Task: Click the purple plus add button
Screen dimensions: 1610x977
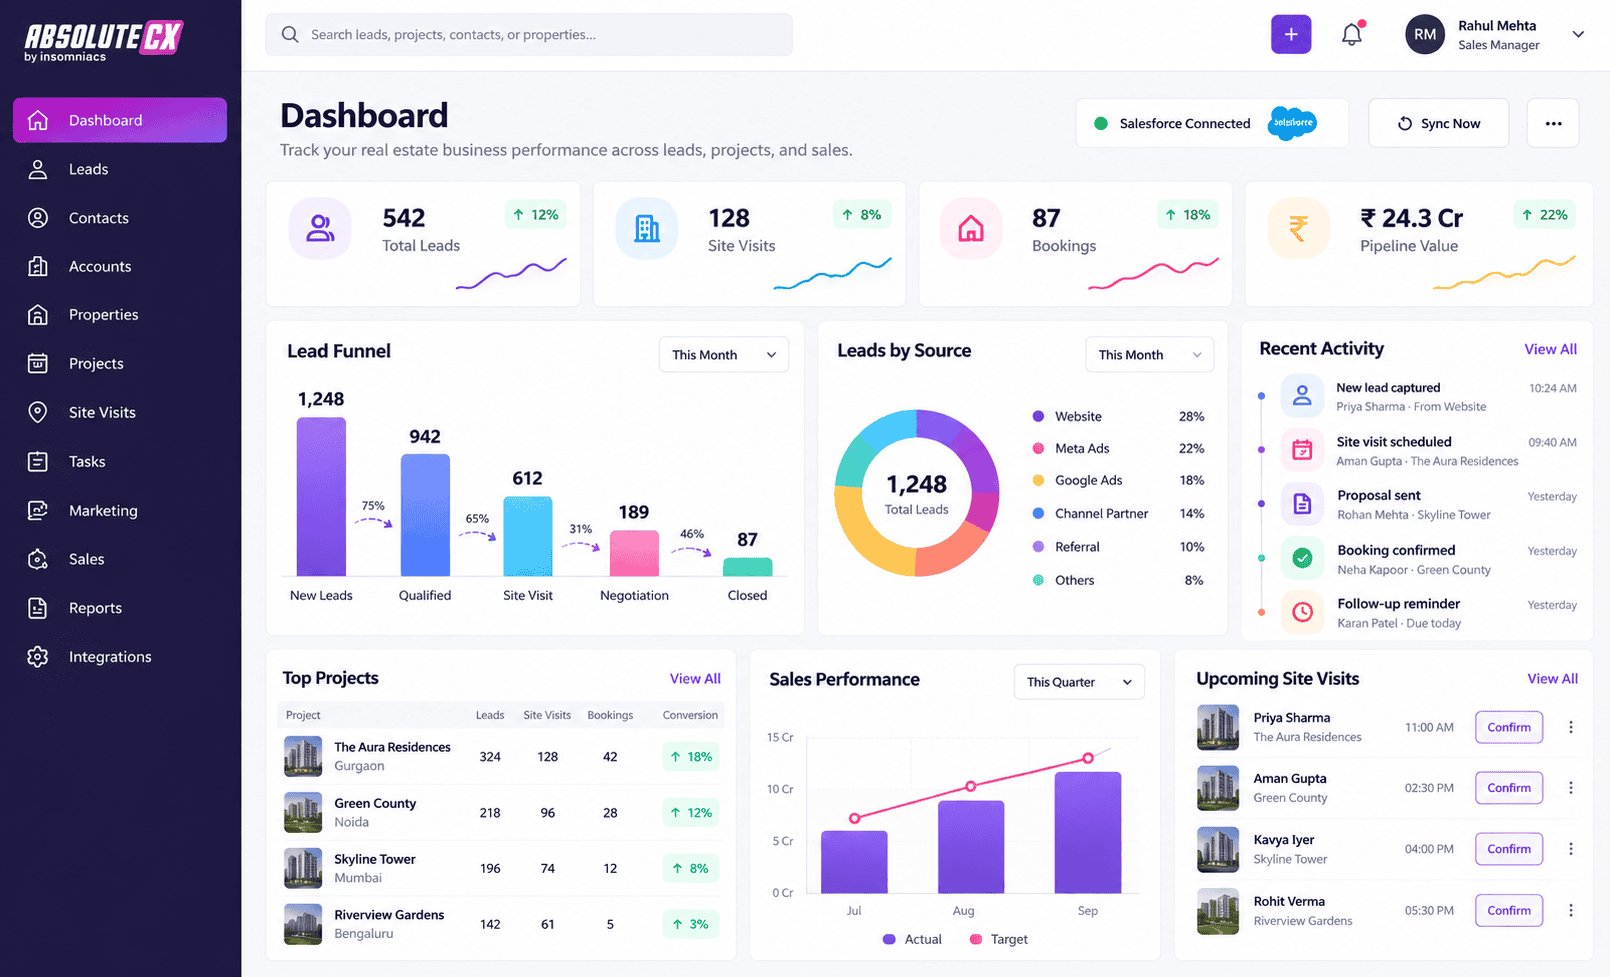Action: click(x=1291, y=34)
